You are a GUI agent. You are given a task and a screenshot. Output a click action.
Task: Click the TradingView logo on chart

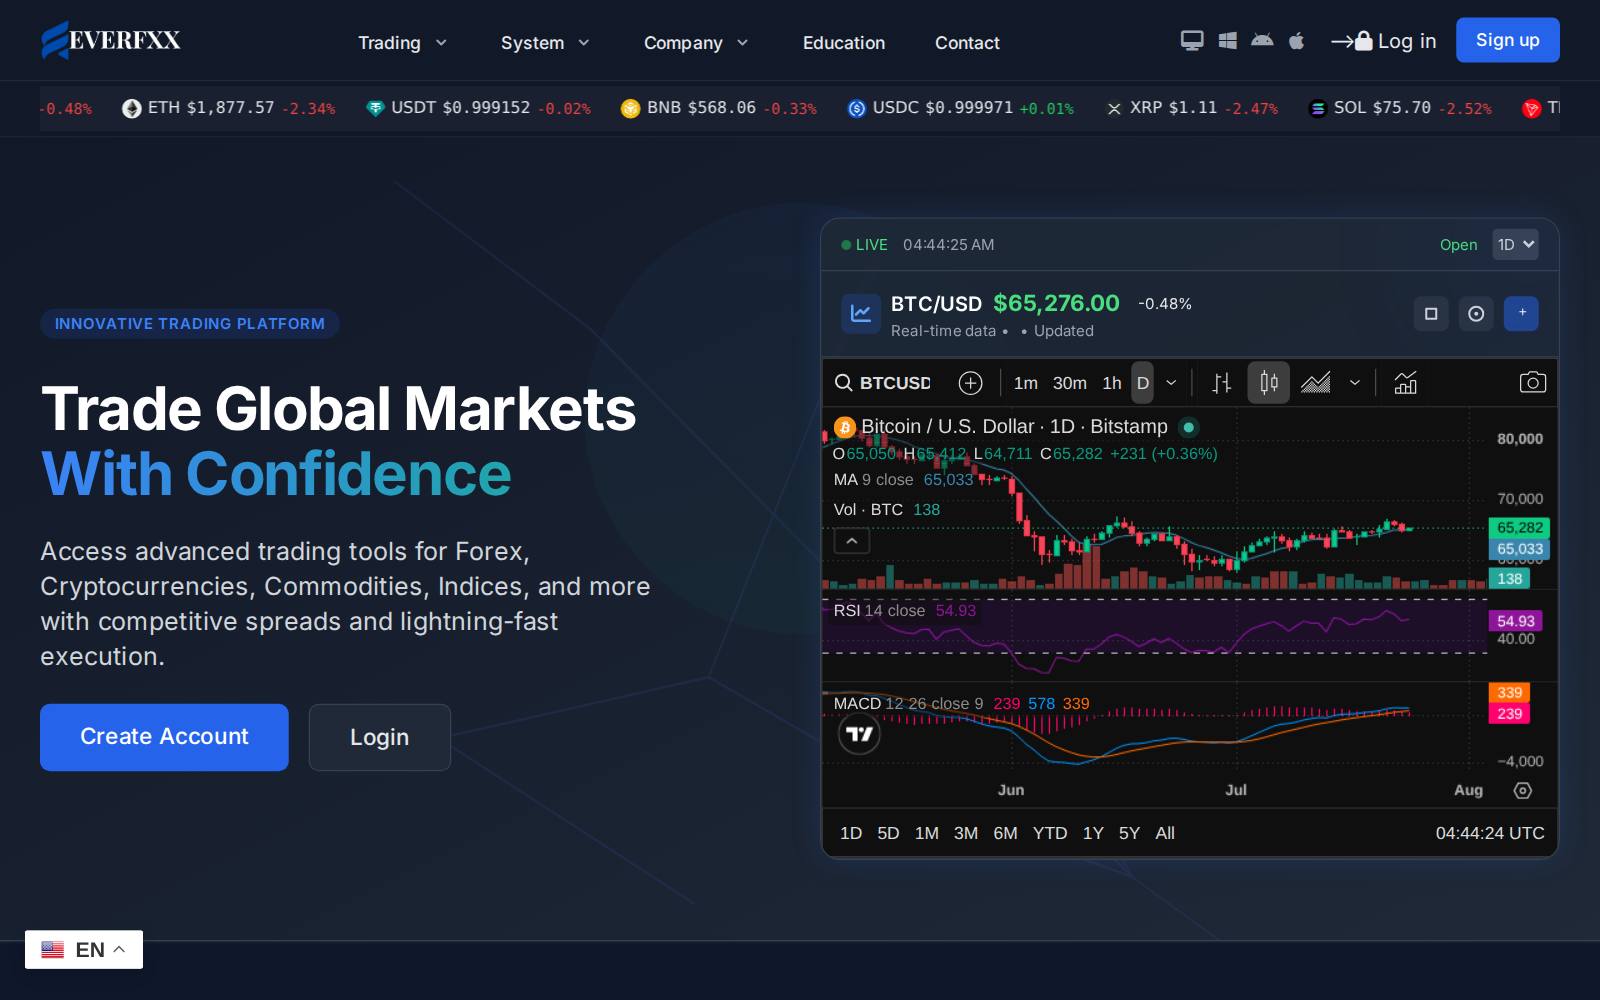(x=859, y=734)
